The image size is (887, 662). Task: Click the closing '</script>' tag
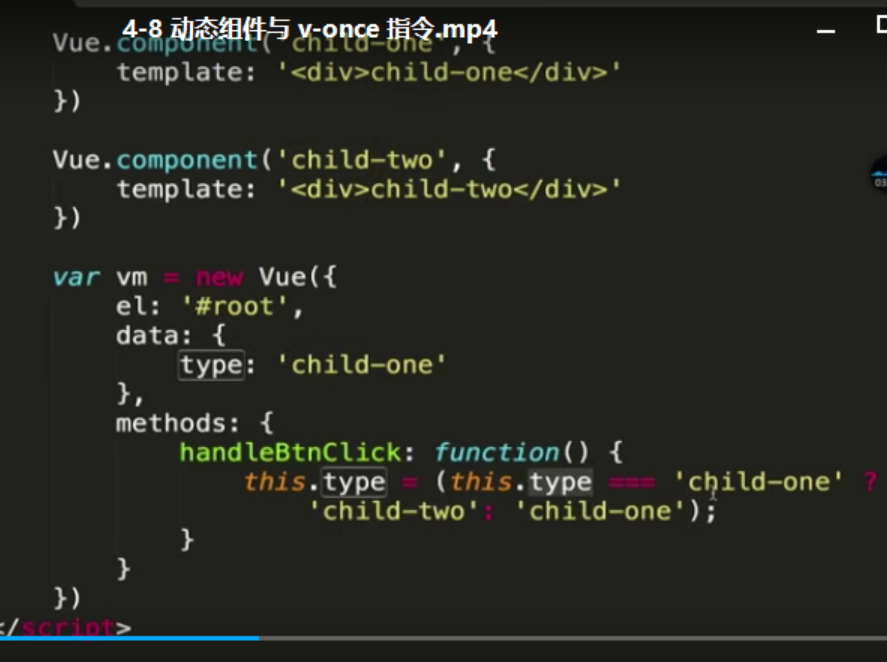click(x=65, y=627)
